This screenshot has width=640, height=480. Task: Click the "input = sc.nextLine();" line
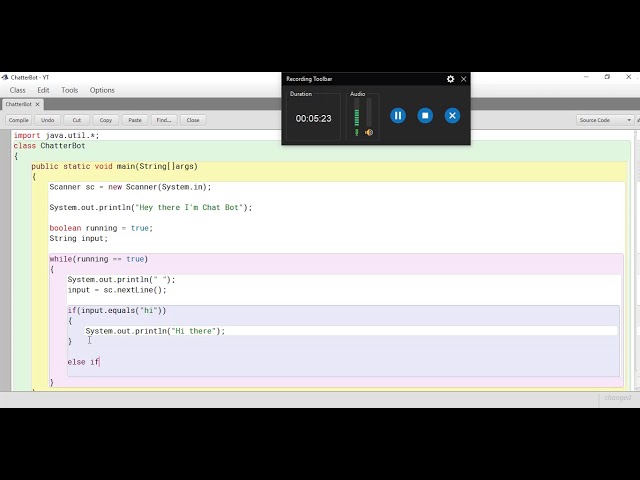pyautogui.click(x=117, y=290)
